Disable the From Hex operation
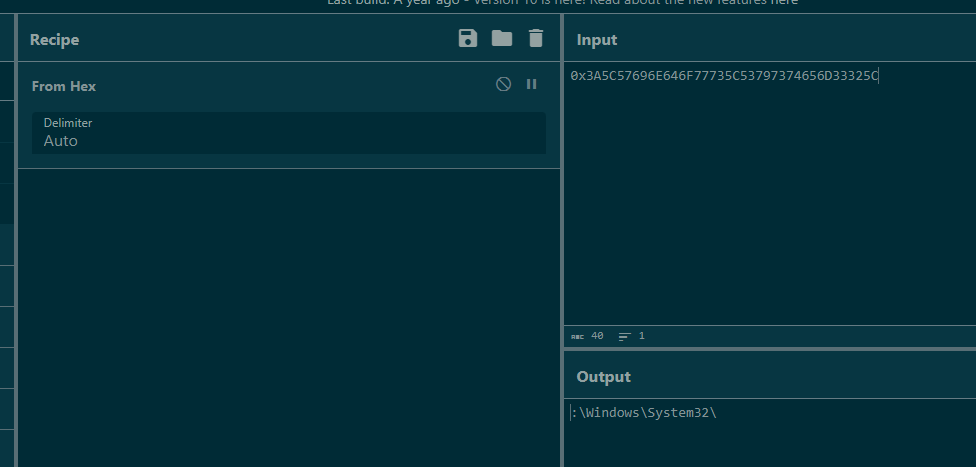The width and height of the screenshot is (976, 467). pos(504,85)
